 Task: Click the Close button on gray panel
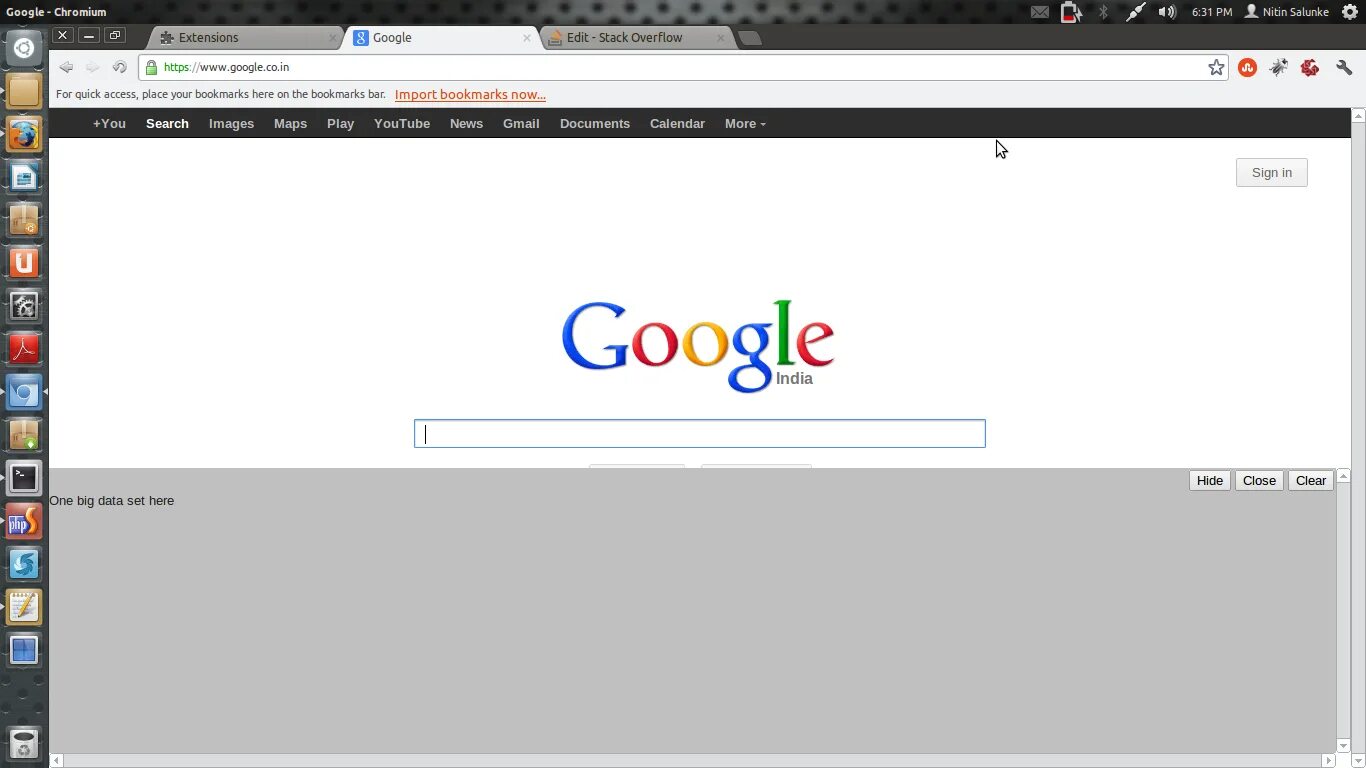(1259, 481)
